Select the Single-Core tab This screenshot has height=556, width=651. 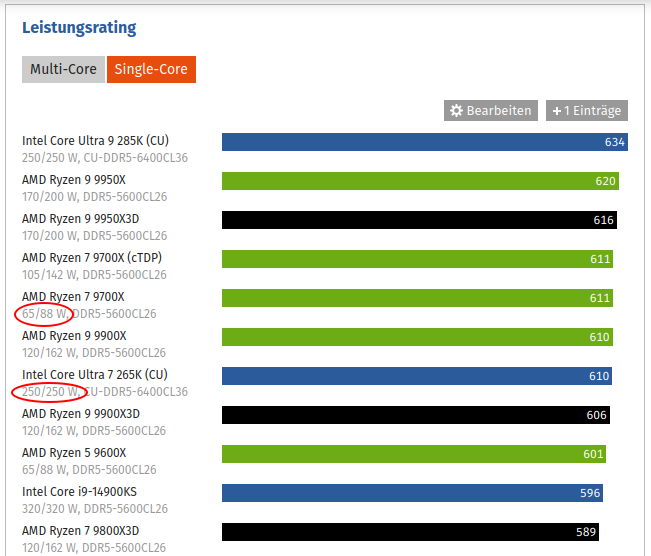(151, 69)
